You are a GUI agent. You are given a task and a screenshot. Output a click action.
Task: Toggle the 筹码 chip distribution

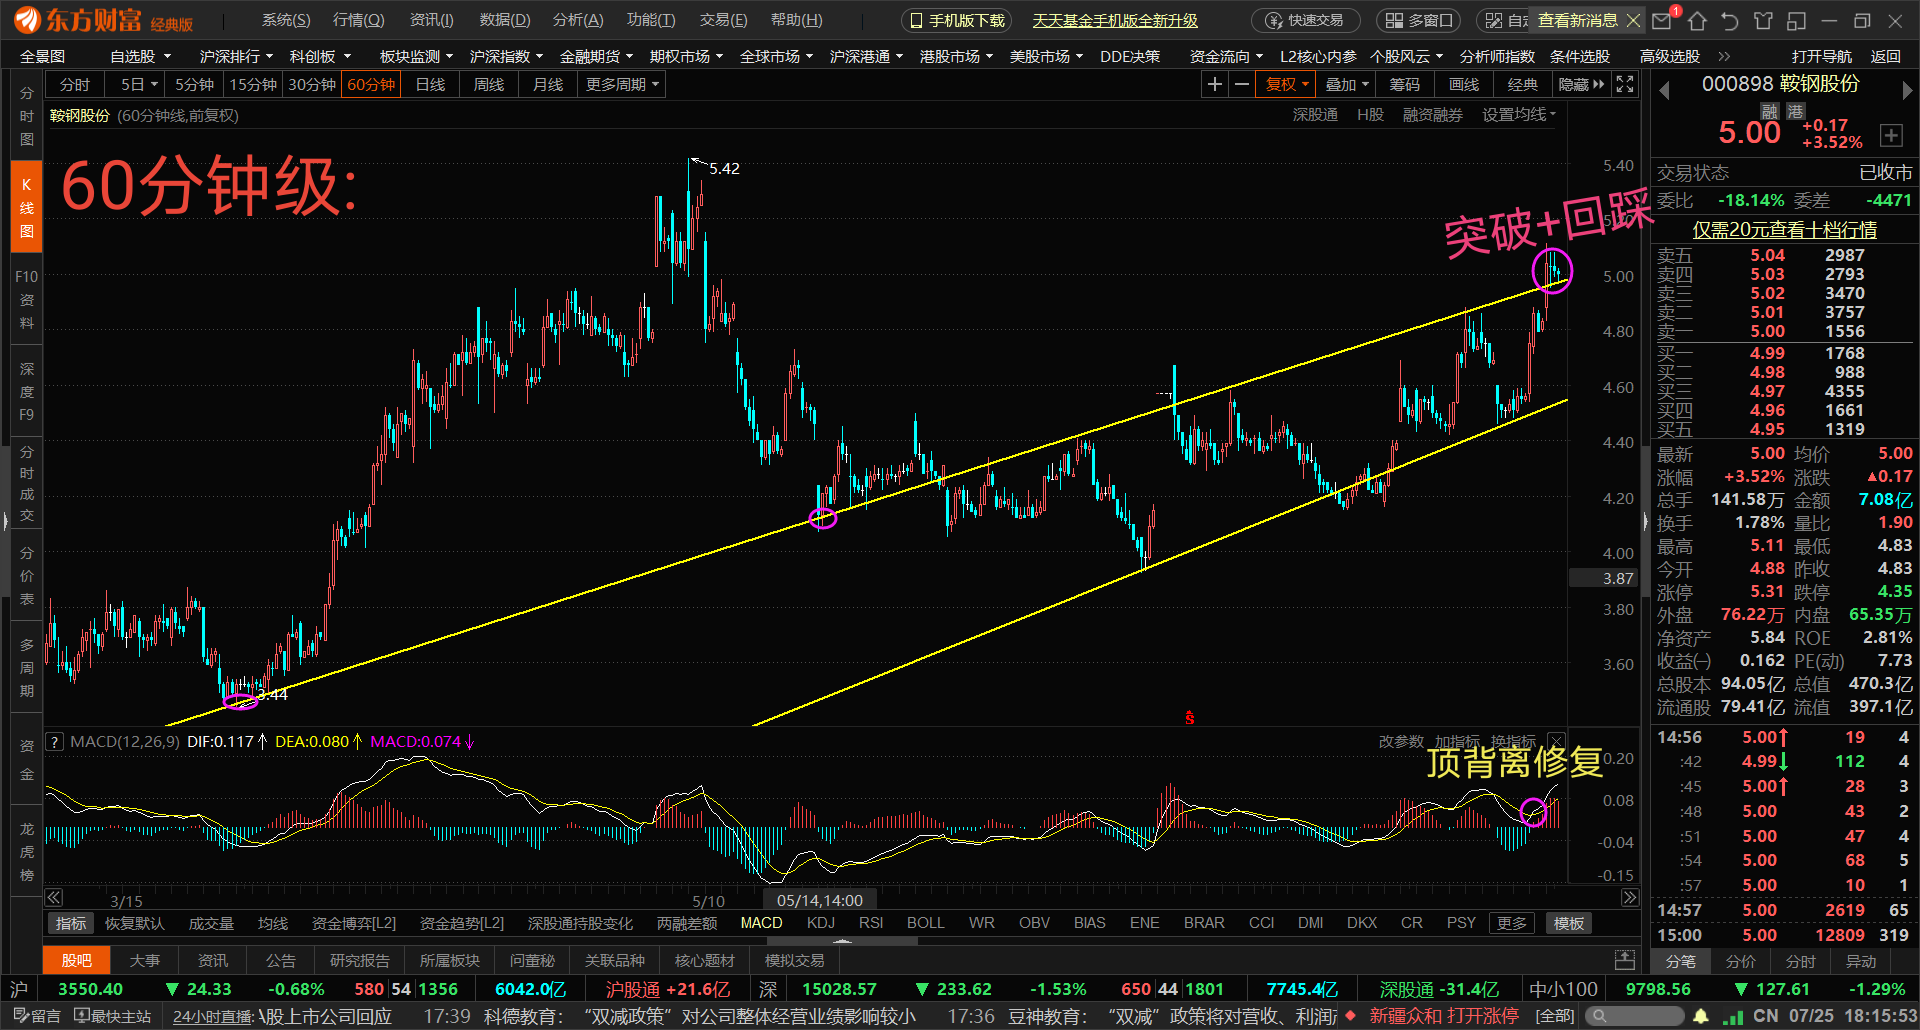click(x=1405, y=85)
